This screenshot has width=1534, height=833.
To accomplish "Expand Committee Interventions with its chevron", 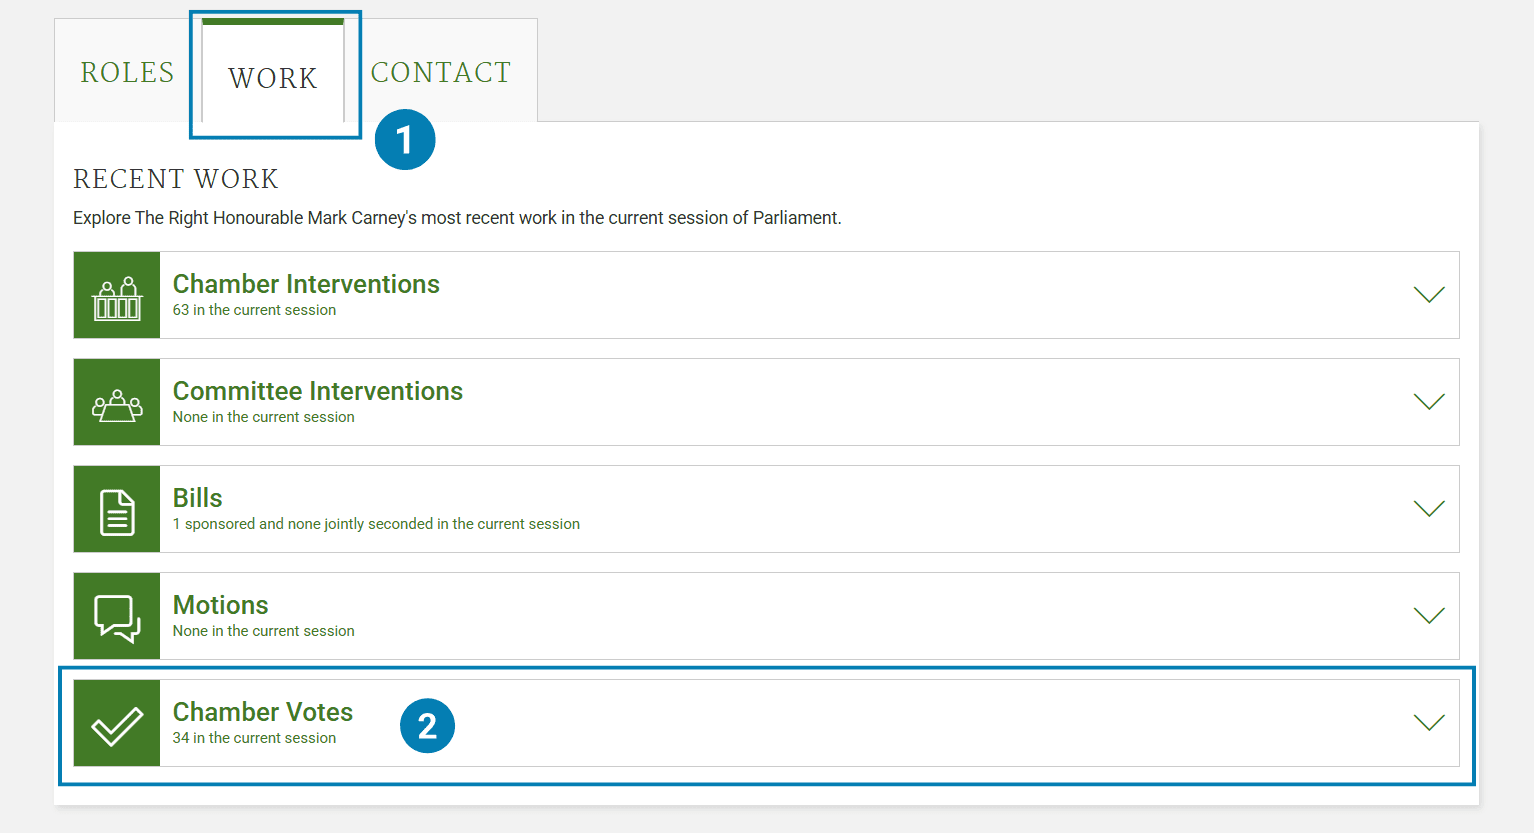I will [x=1429, y=402].
